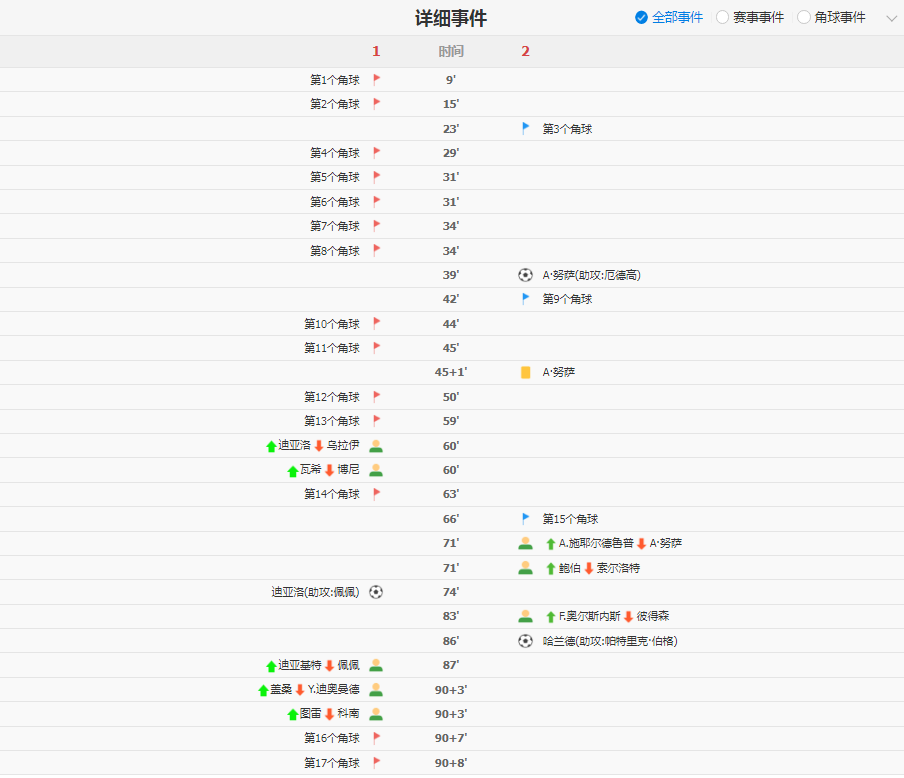Click the substitution icon for A.施耶尔德鲁普
The width and height of the screenshot is (904, 778).
[525, 543]
